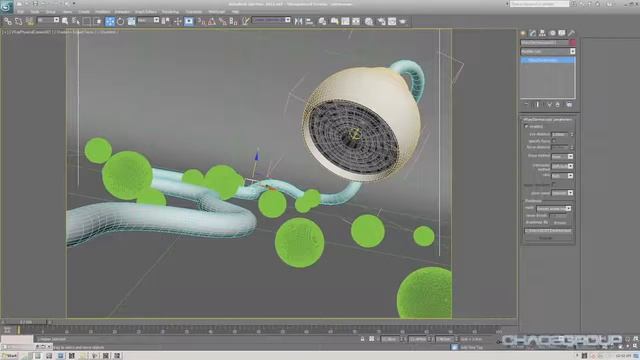Open the Schematic View
Image resolution: width=640 pixels, height=360 pixels.
tap(356, 21)
